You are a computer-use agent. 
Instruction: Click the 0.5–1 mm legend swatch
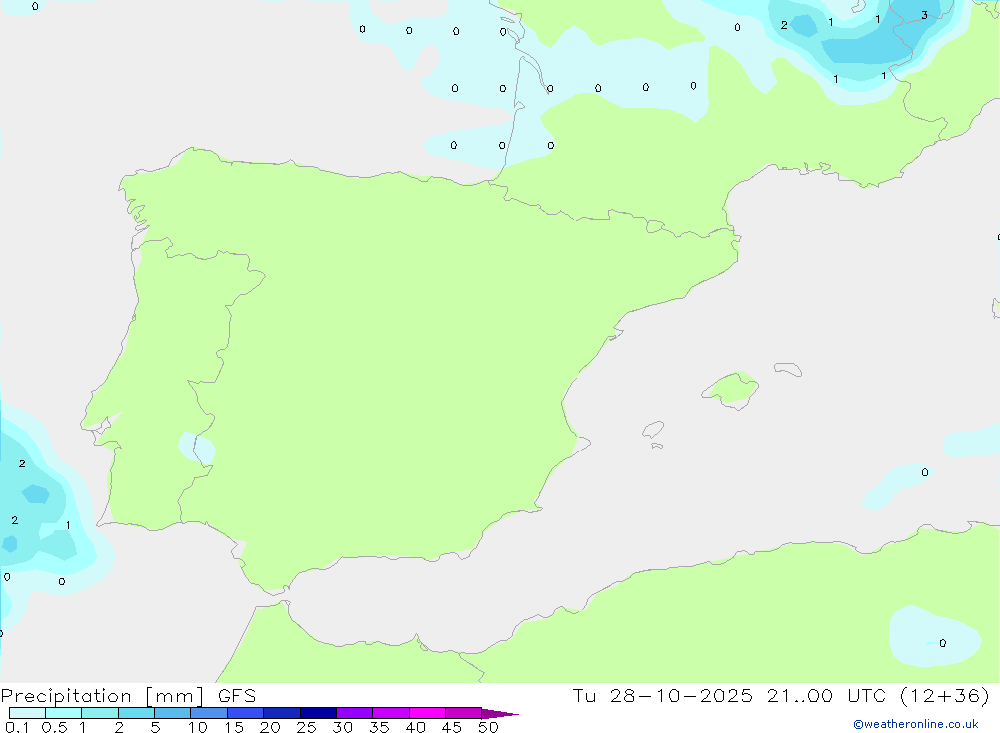point(64,713)
